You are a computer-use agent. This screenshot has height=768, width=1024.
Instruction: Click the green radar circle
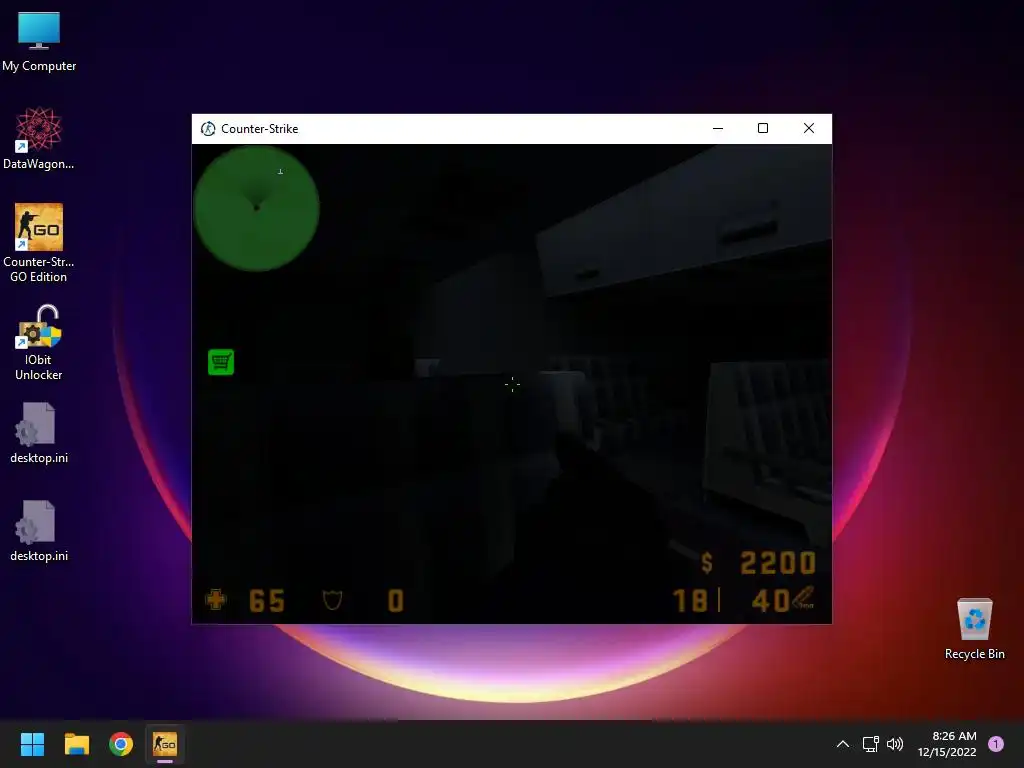click(x=257, y=208)
